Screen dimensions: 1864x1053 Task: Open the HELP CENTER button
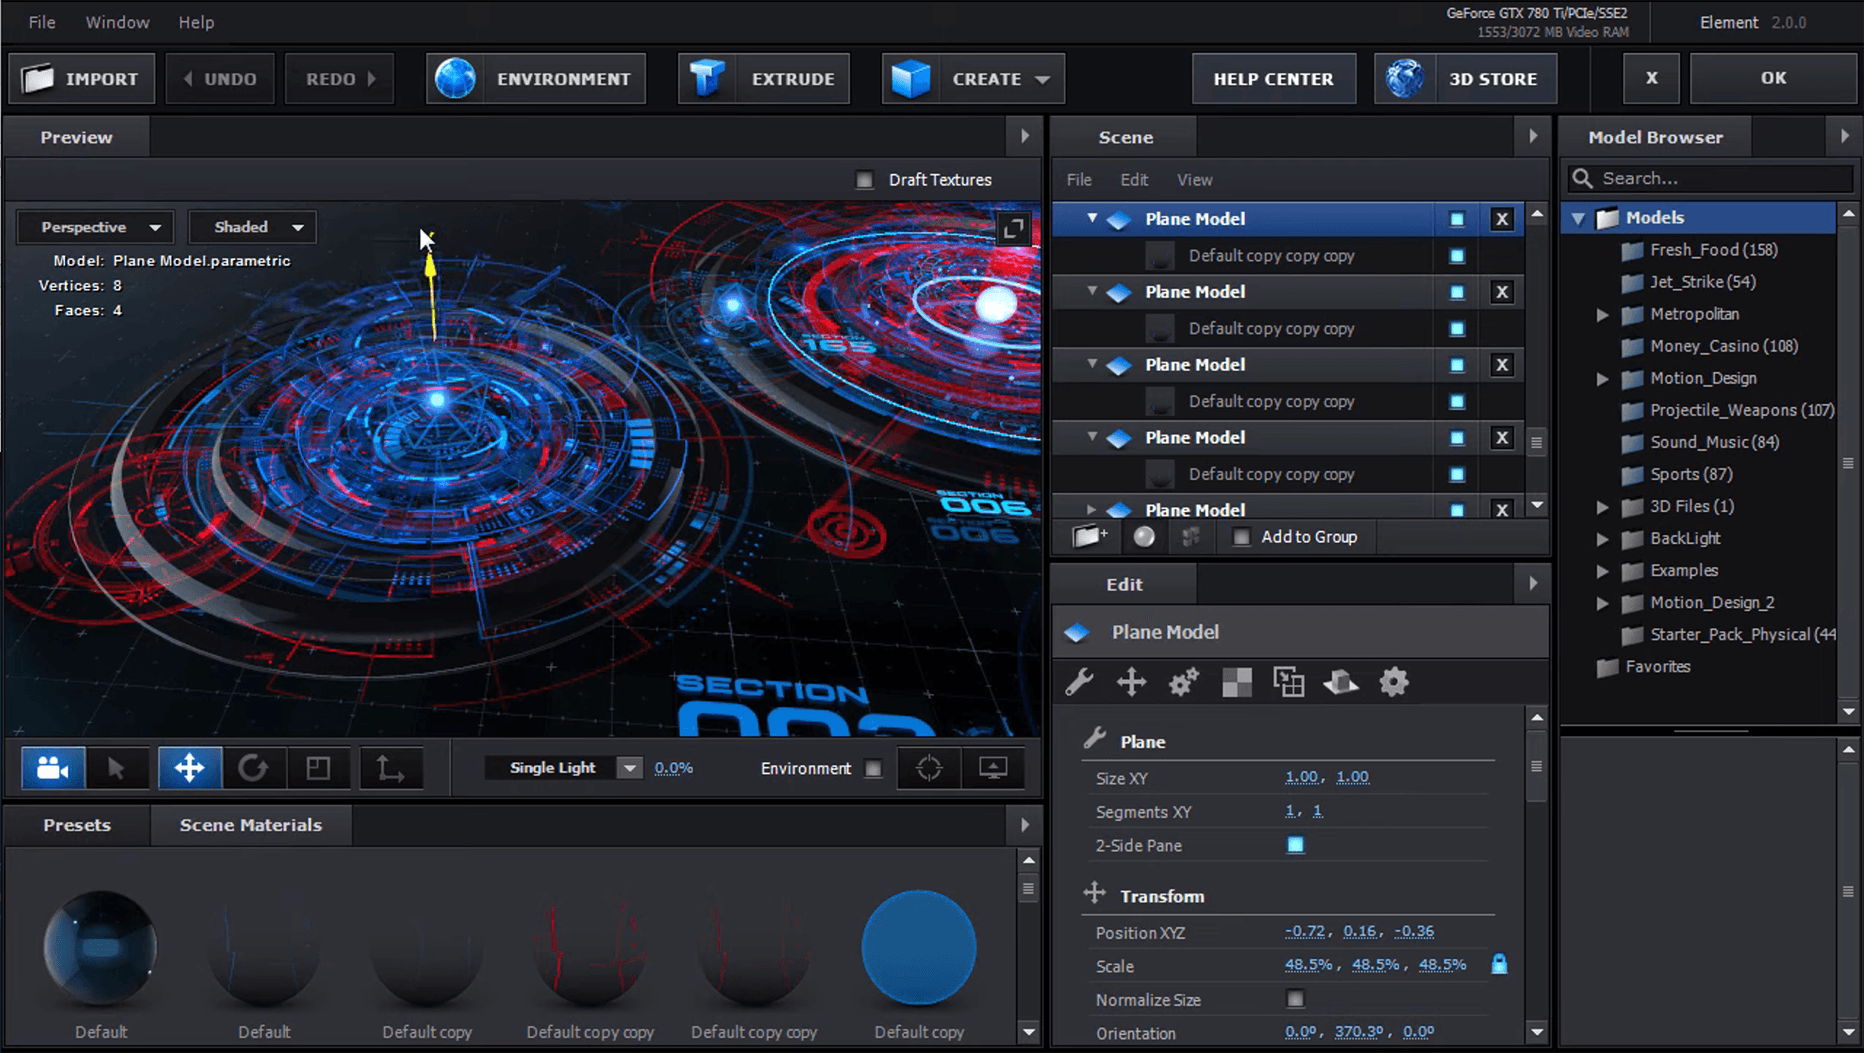(x=1273, y=79)
